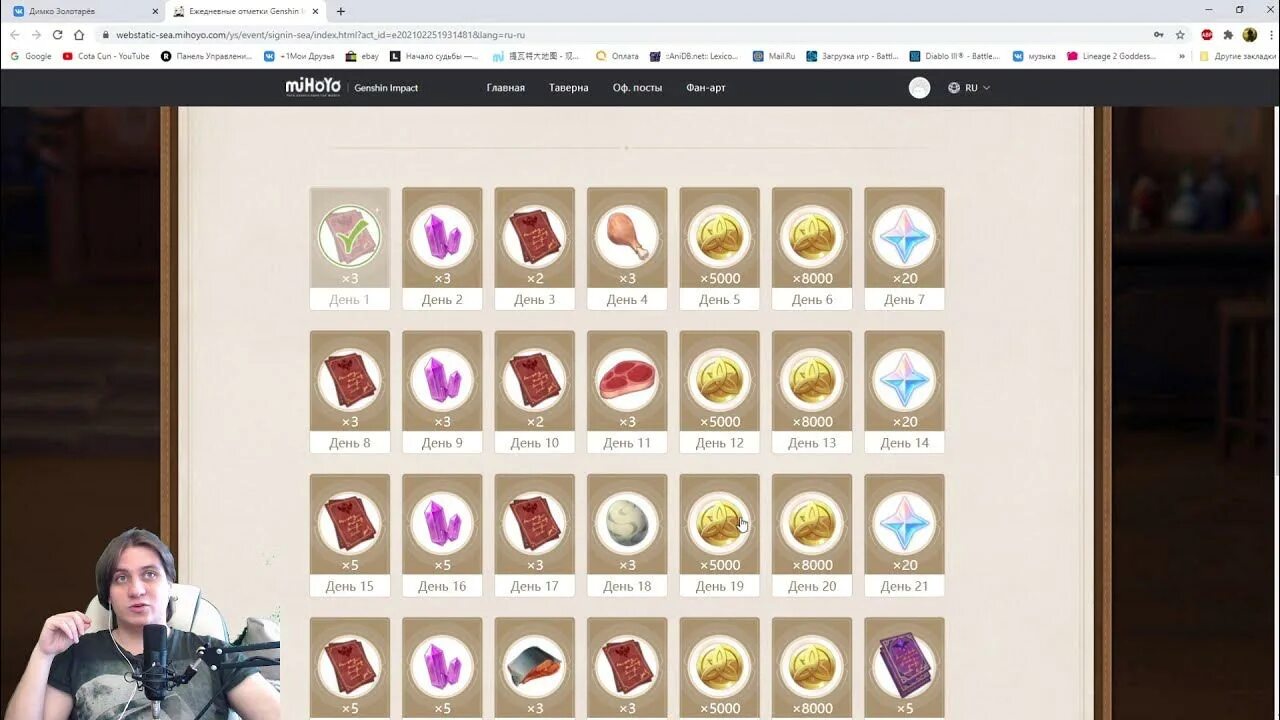Switch to the Димко Золотарёв tab
The height and width of the screenshot is (720, 1280).
[x=85, y=11]
